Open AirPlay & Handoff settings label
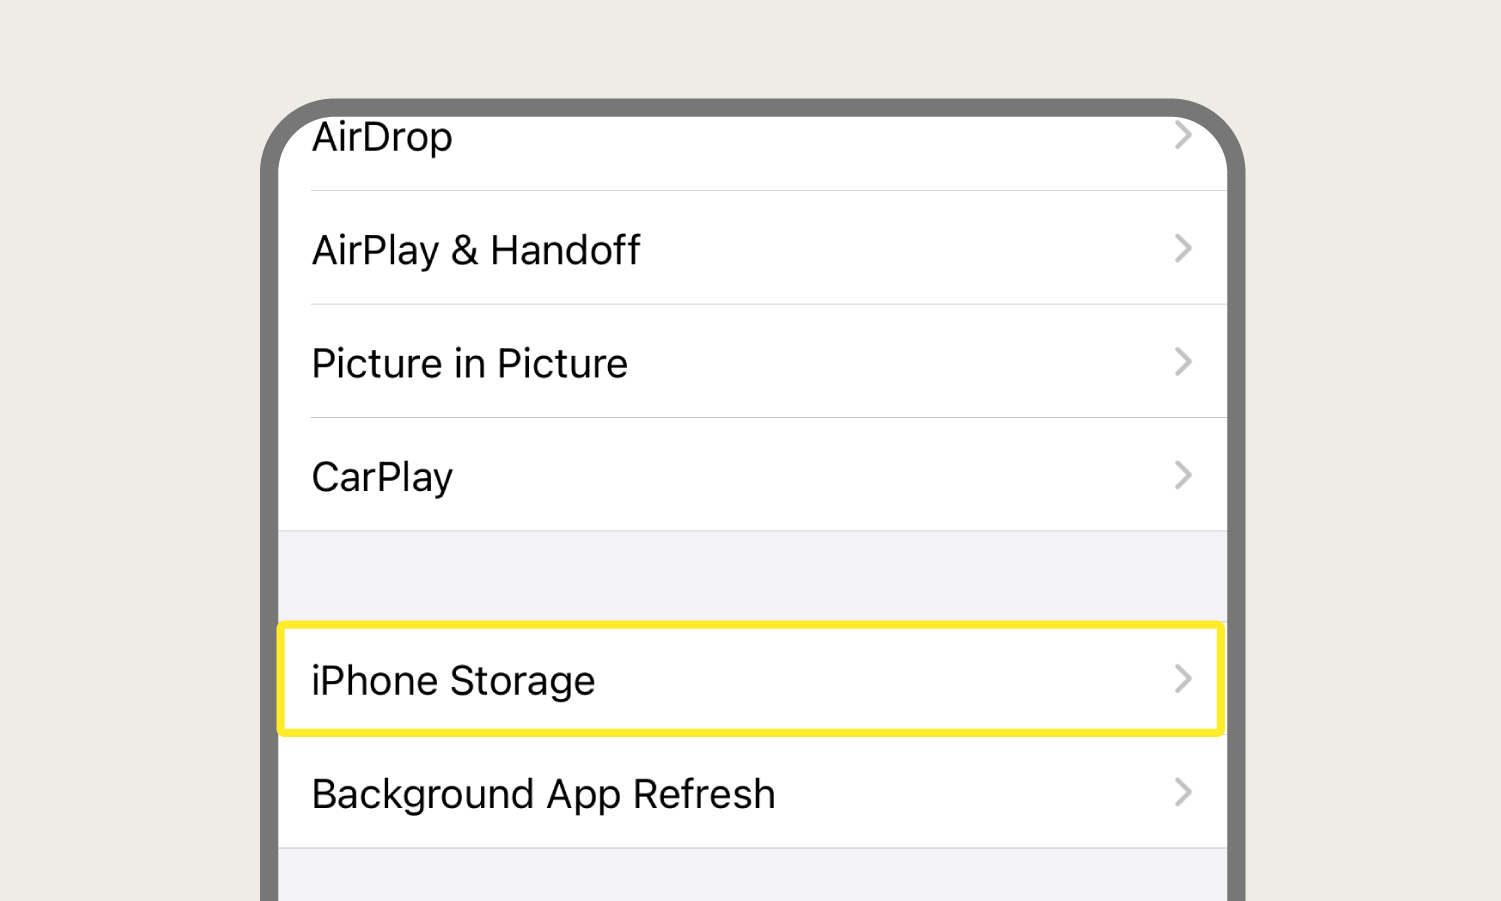The width and height of the screenshot is (1501, 901). tap(476, 250)
